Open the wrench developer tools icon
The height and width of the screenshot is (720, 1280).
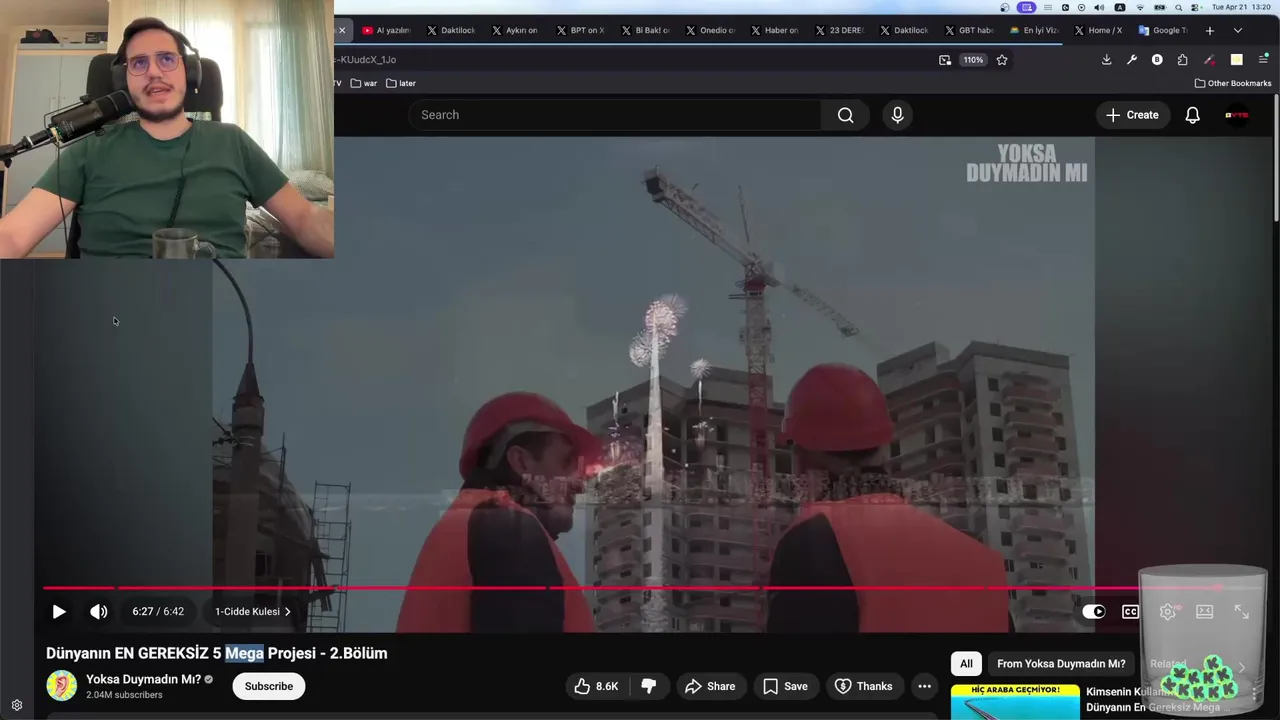[1131, 60]
